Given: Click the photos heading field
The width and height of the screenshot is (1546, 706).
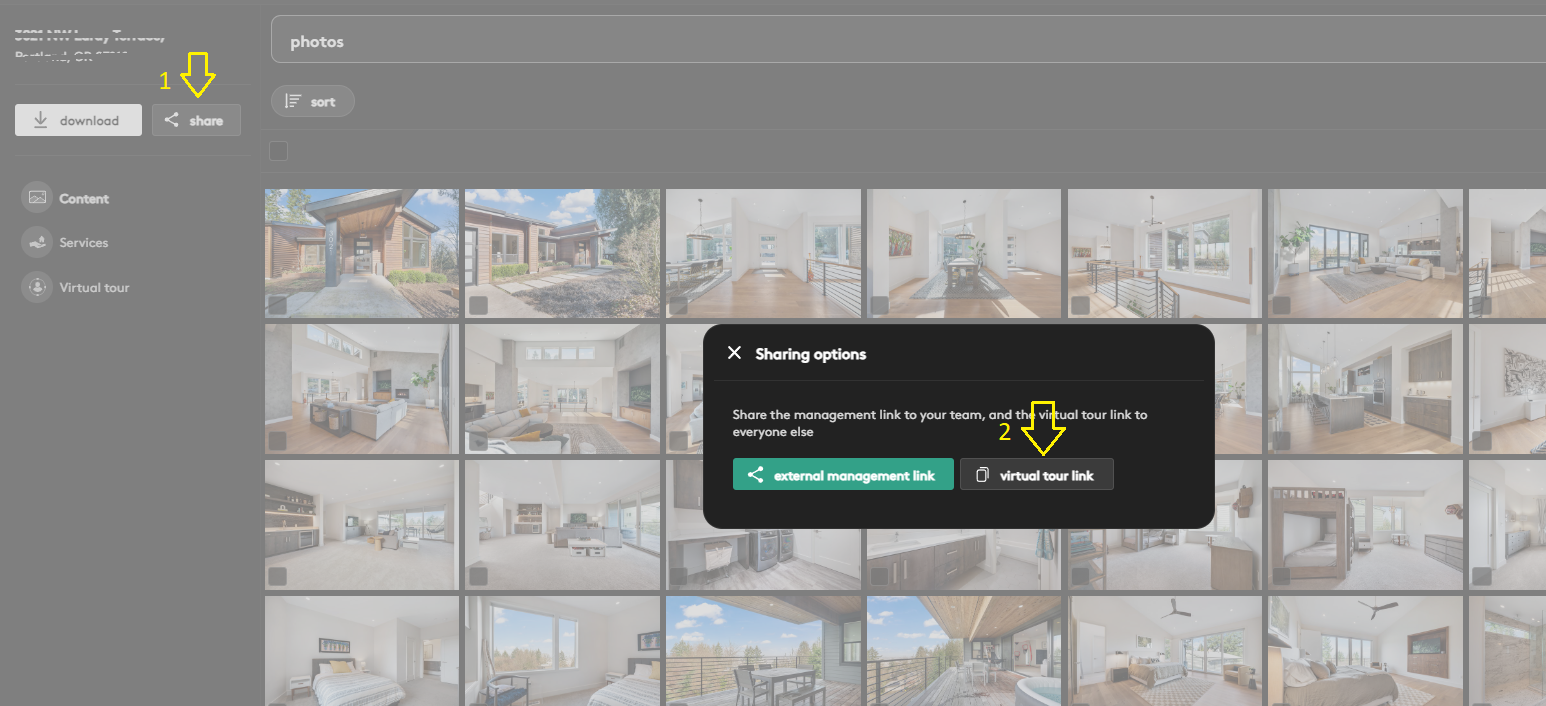Looking at the screenshot, I should point(908,39).
